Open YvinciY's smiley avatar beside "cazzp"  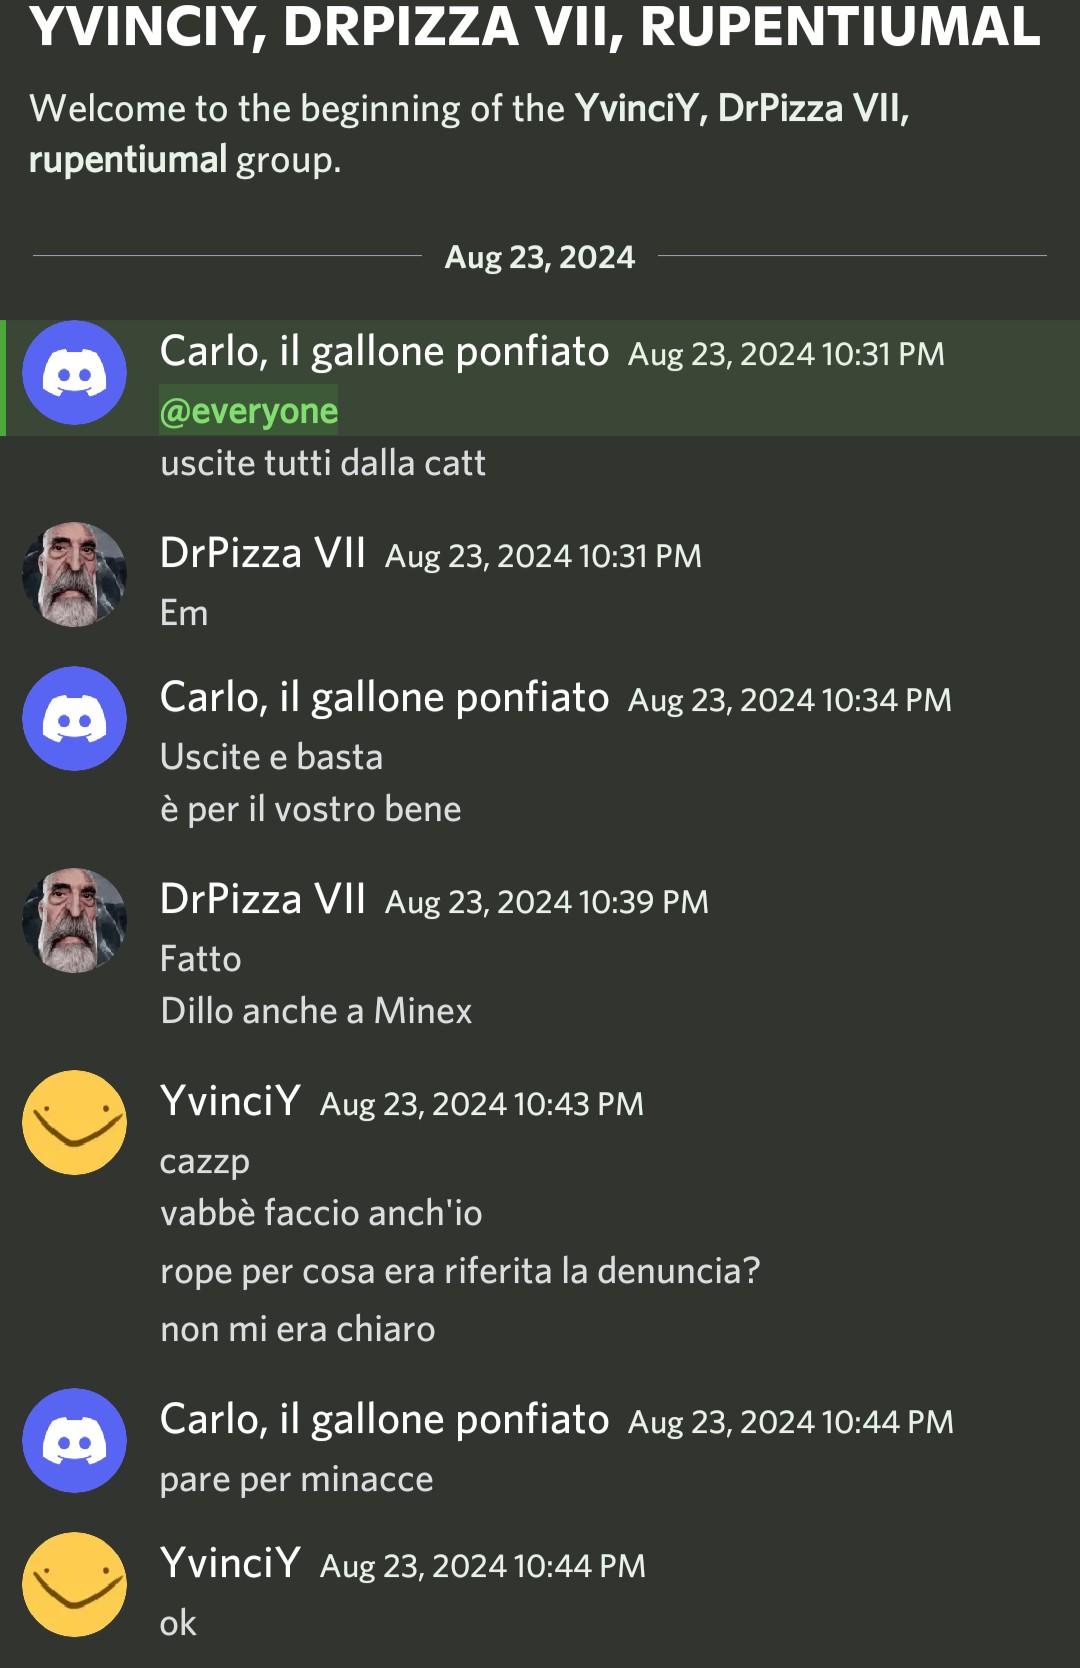coord(75,1123)
